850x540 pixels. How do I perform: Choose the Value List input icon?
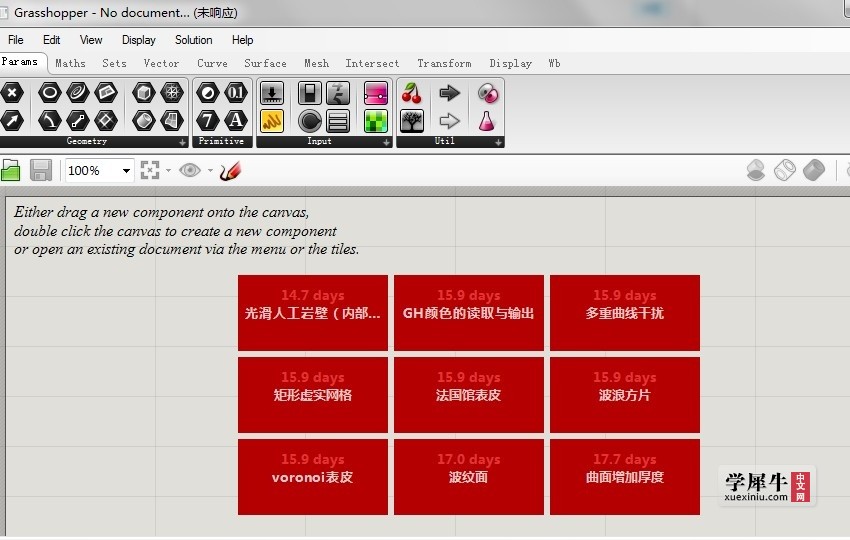coord(338,121)
